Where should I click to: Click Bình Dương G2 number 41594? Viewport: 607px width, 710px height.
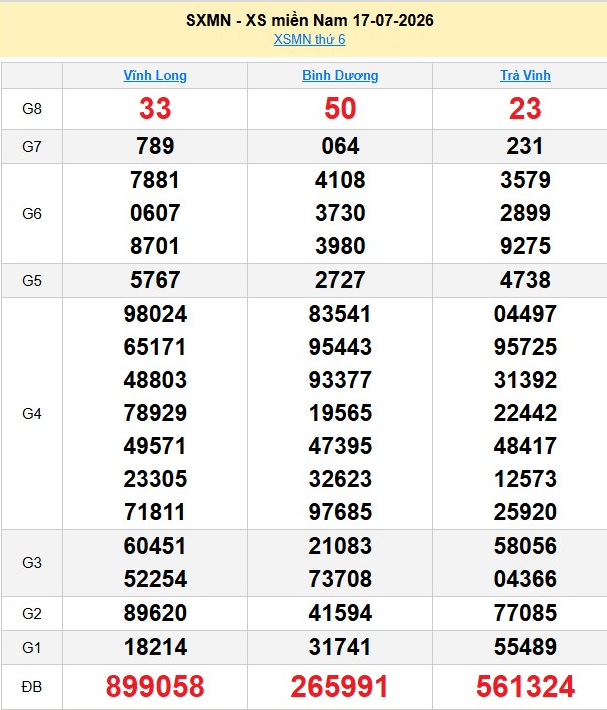340,613
